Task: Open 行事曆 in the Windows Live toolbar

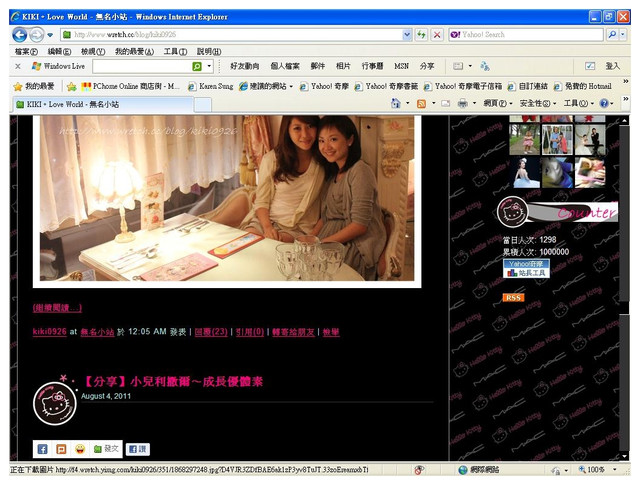Action: point(372,66)
